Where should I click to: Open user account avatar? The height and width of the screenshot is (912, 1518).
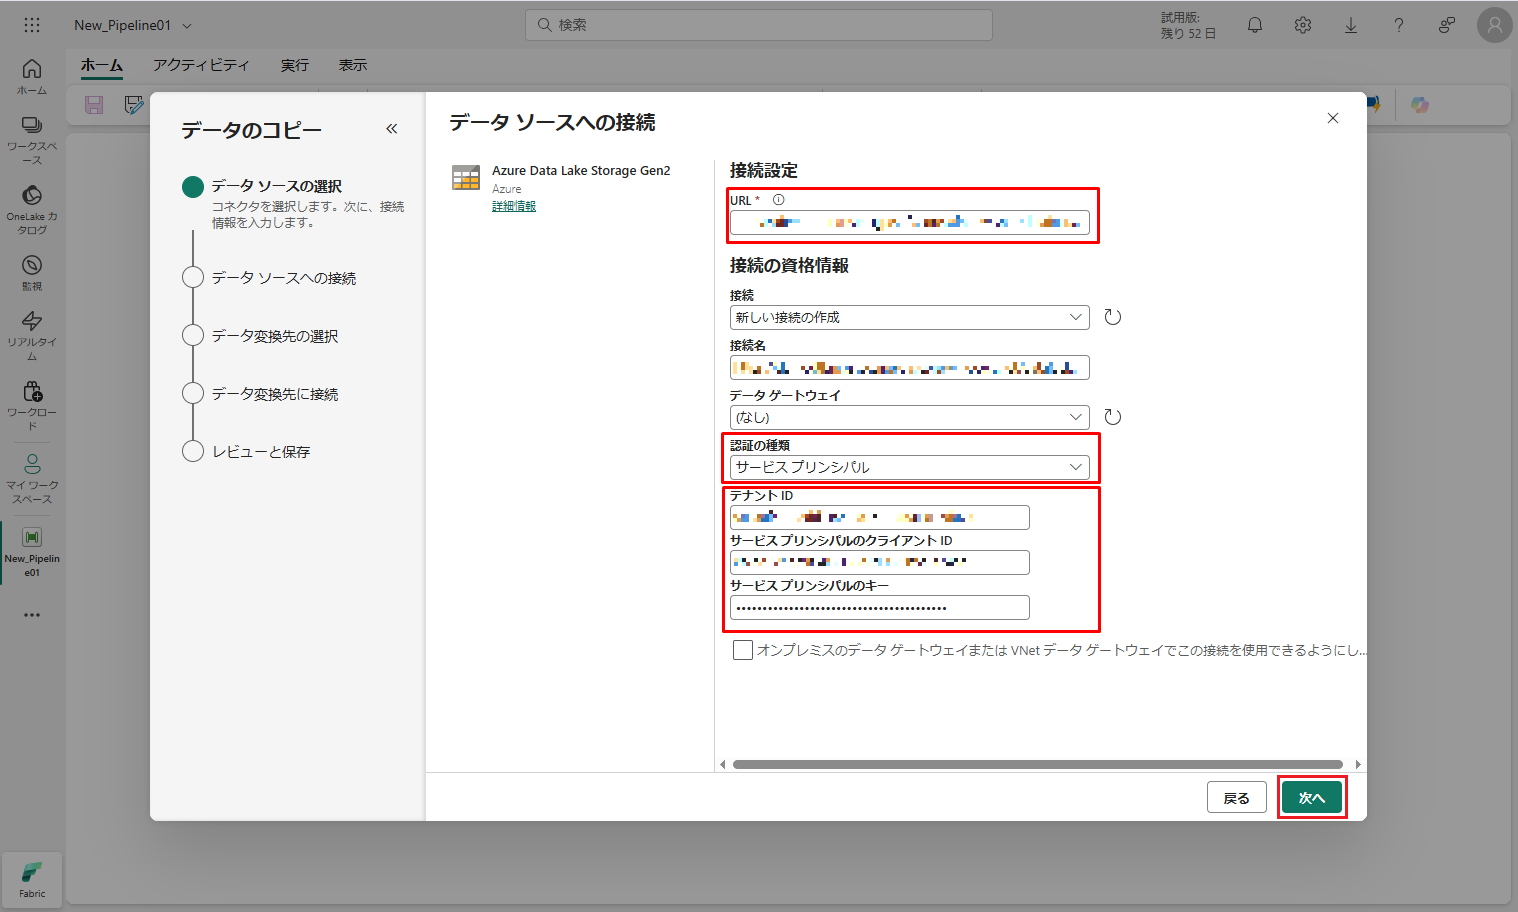[x=1495, y=25]
